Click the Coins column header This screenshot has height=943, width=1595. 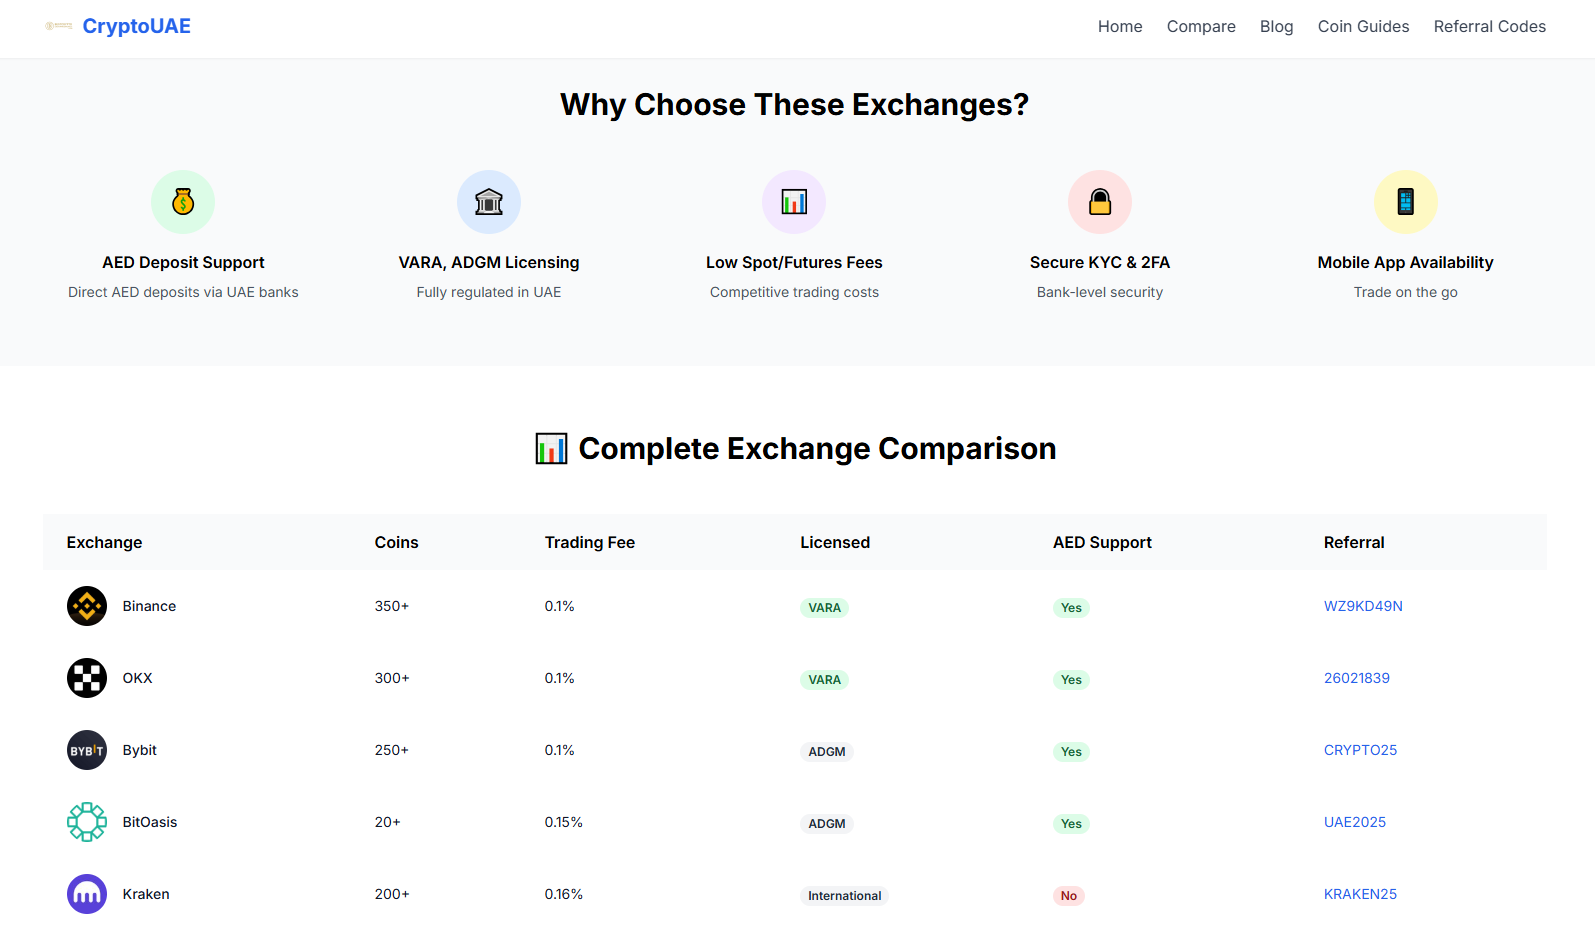click(x=396, y=542)
